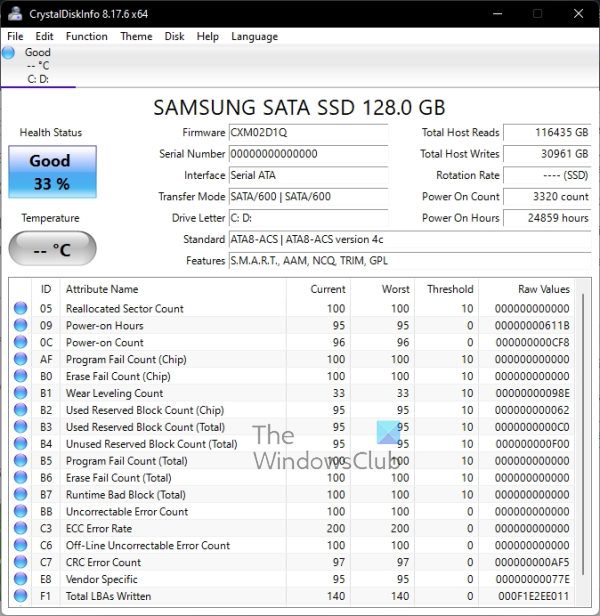This screenshot has width=600, height=616.
Task: Click the CrystalDiskInfo app icon in title bar
Action: coord(15,13)
